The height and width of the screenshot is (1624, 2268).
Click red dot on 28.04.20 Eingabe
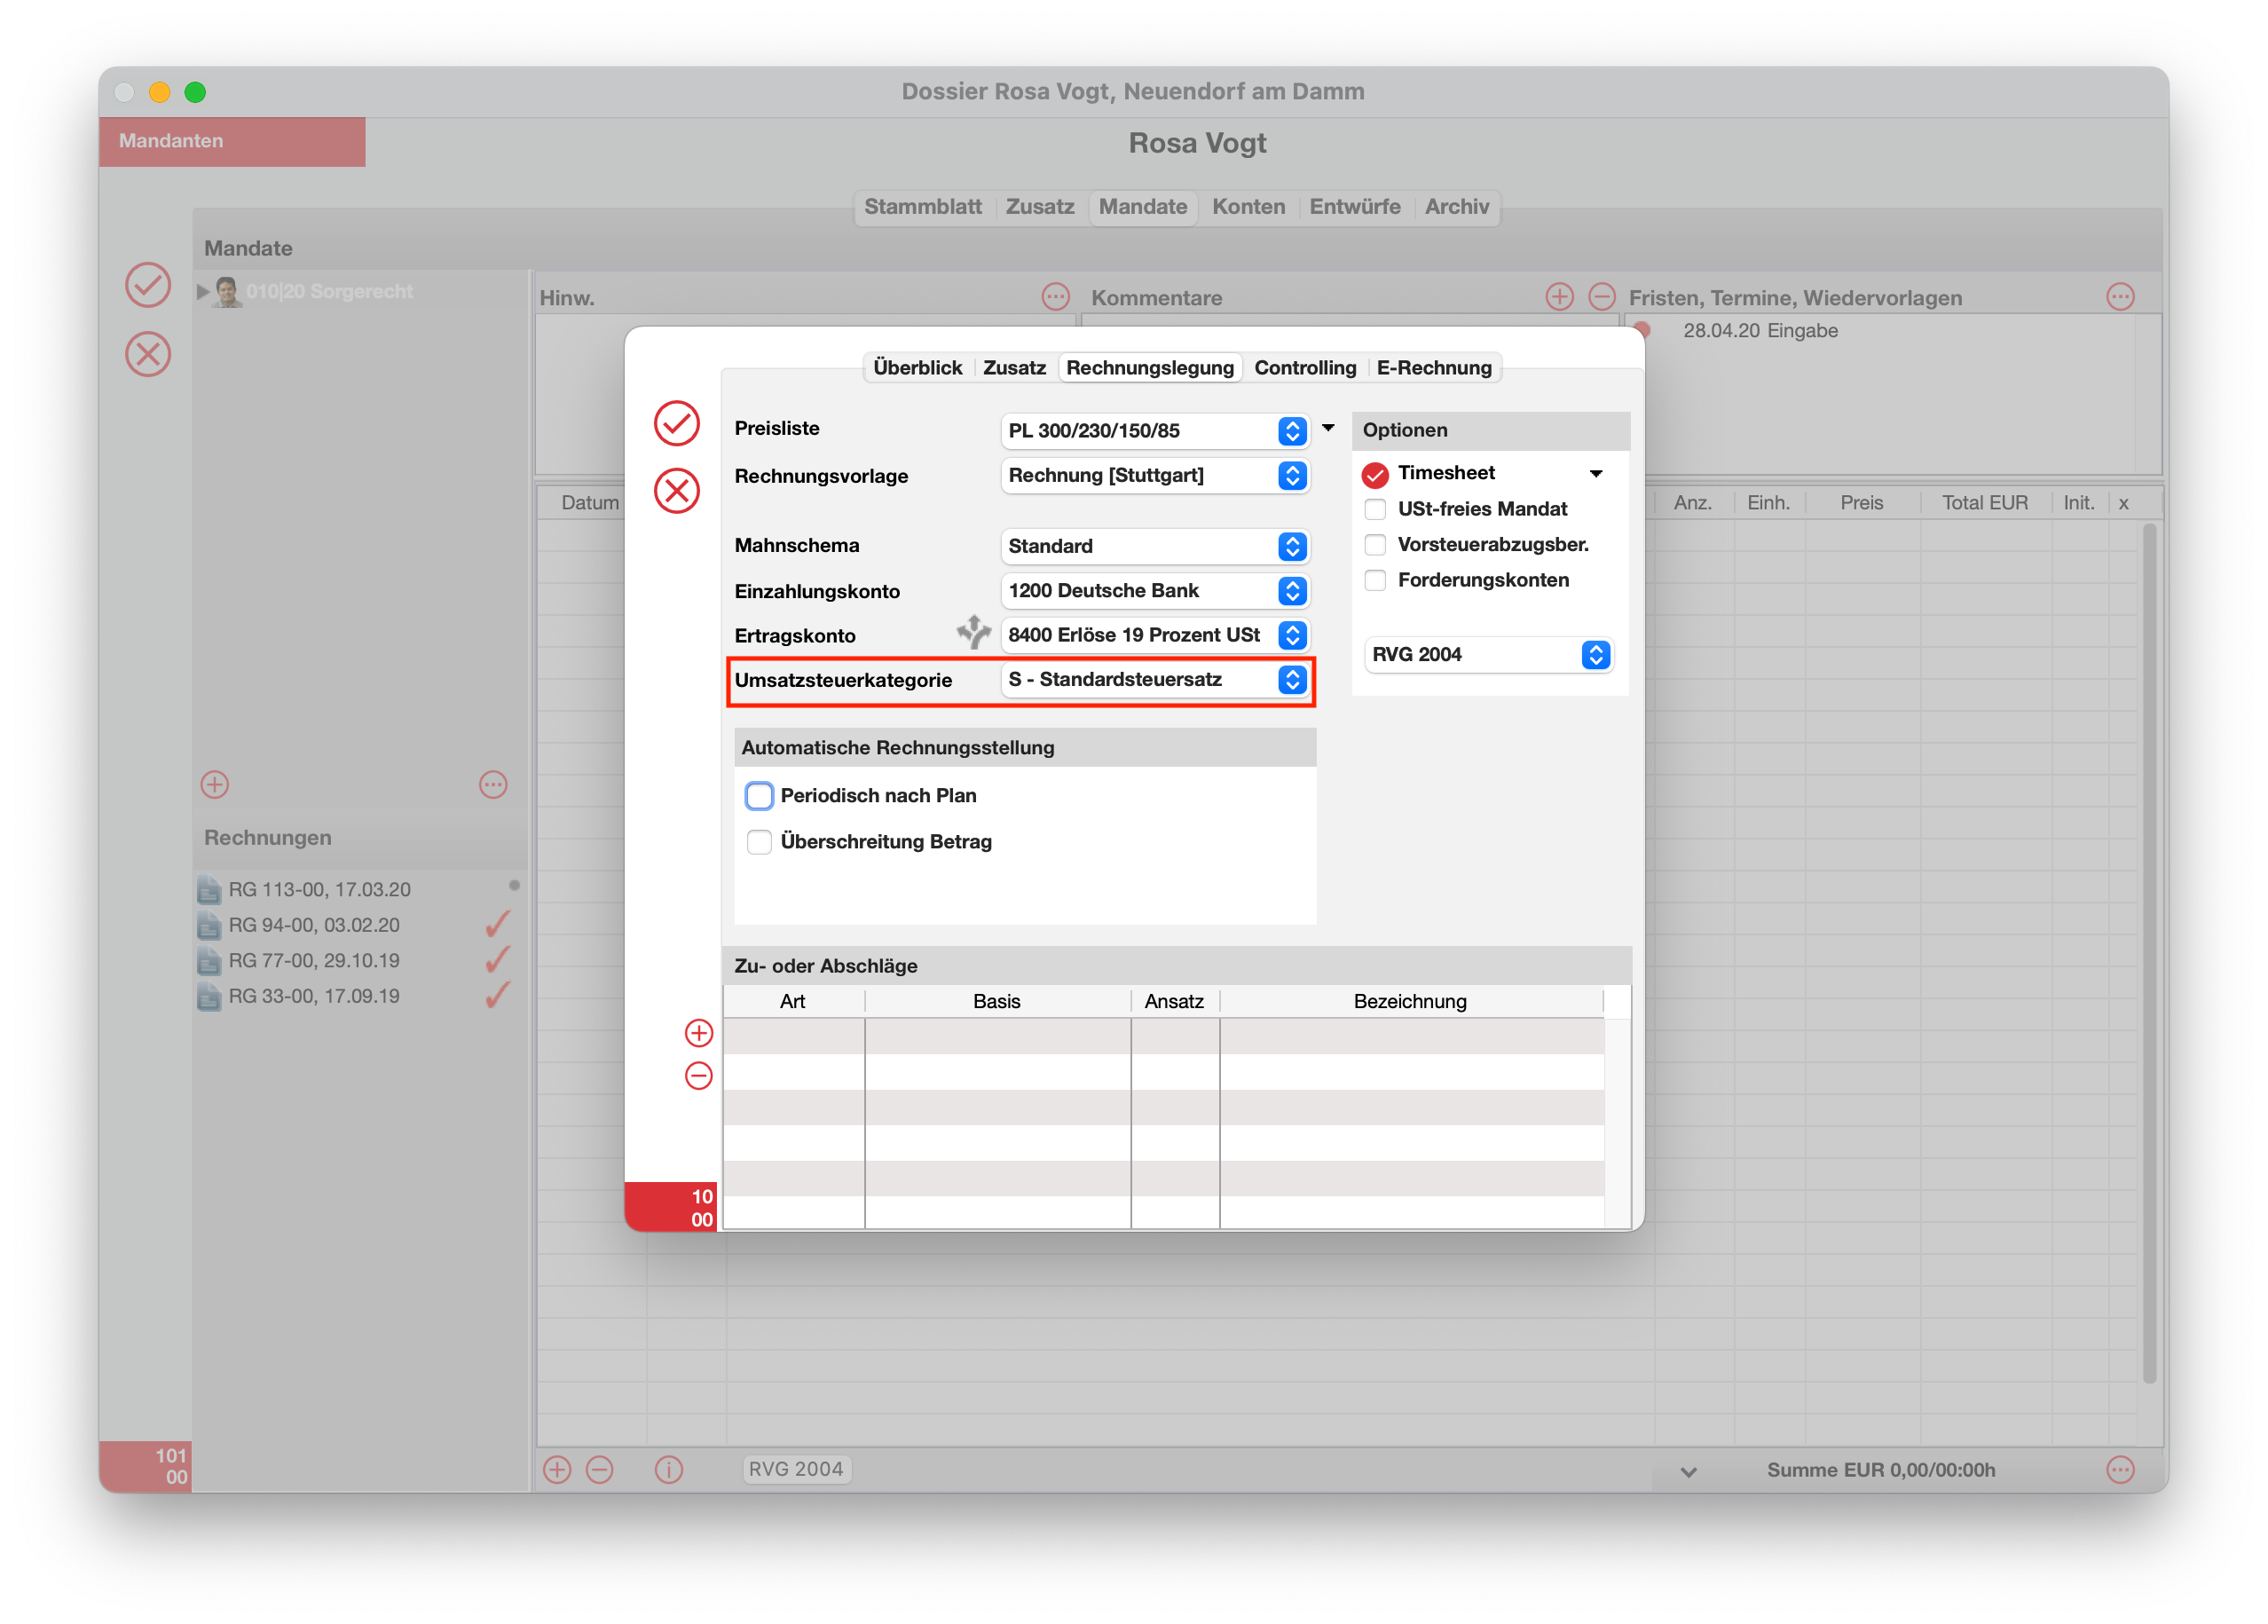click(x=1642, y=329)
